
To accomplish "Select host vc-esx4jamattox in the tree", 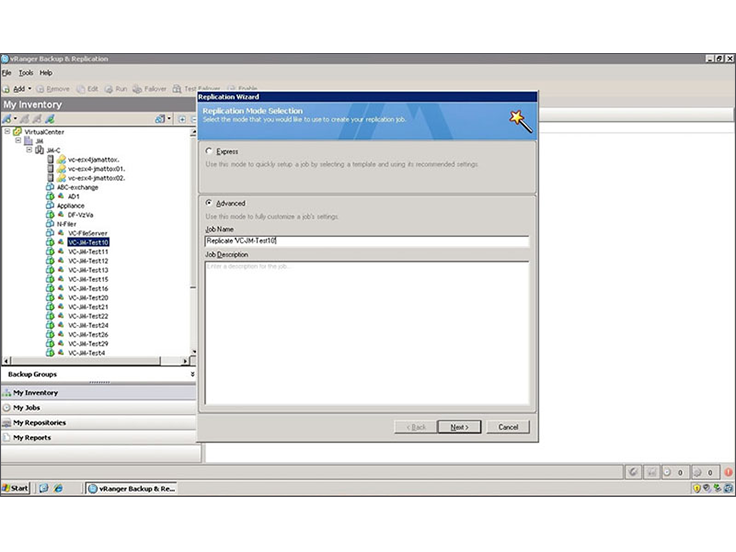I will click(x=93, y=160).
